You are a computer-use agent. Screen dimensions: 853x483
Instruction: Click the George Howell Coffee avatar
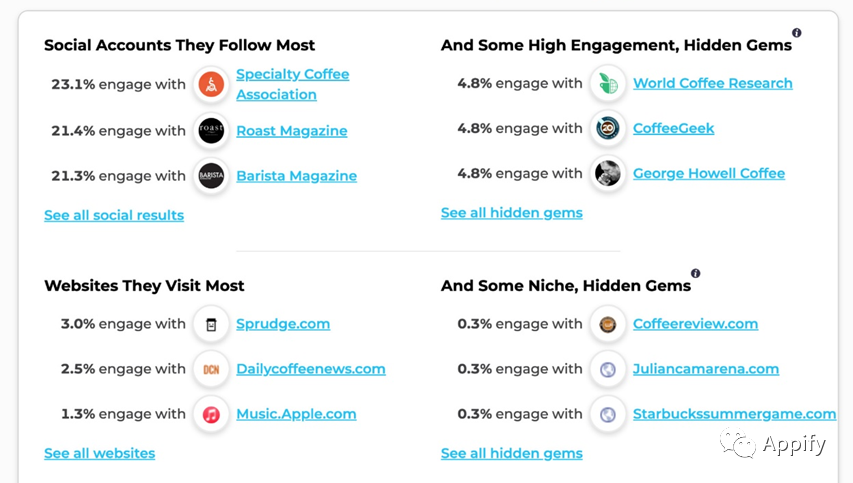[608, 174]
